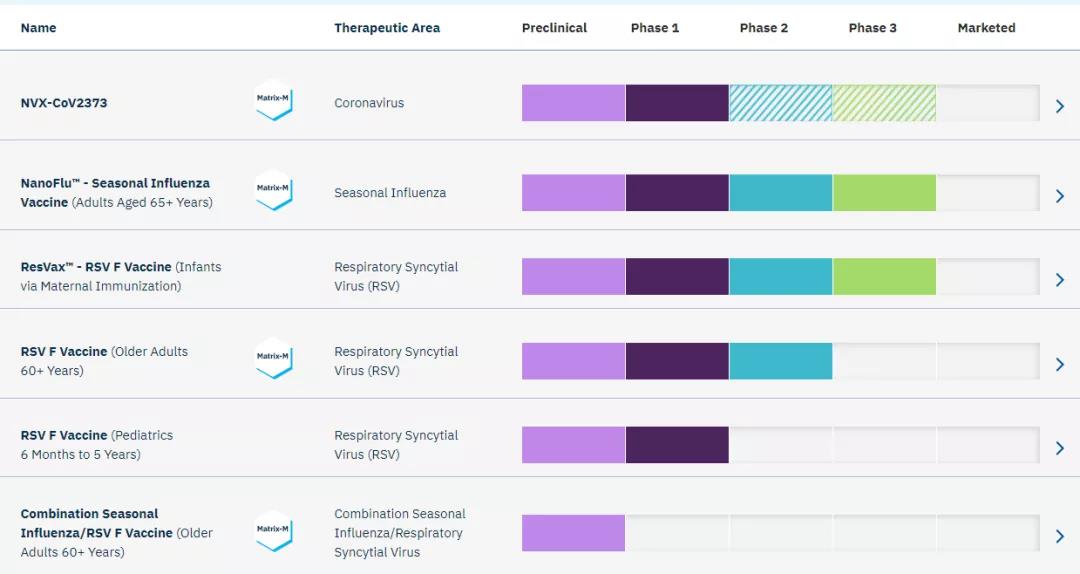Click purple Preclinical bar for Combination vaccine
Screen dimensions: 1080x574
tap(573, 533)
